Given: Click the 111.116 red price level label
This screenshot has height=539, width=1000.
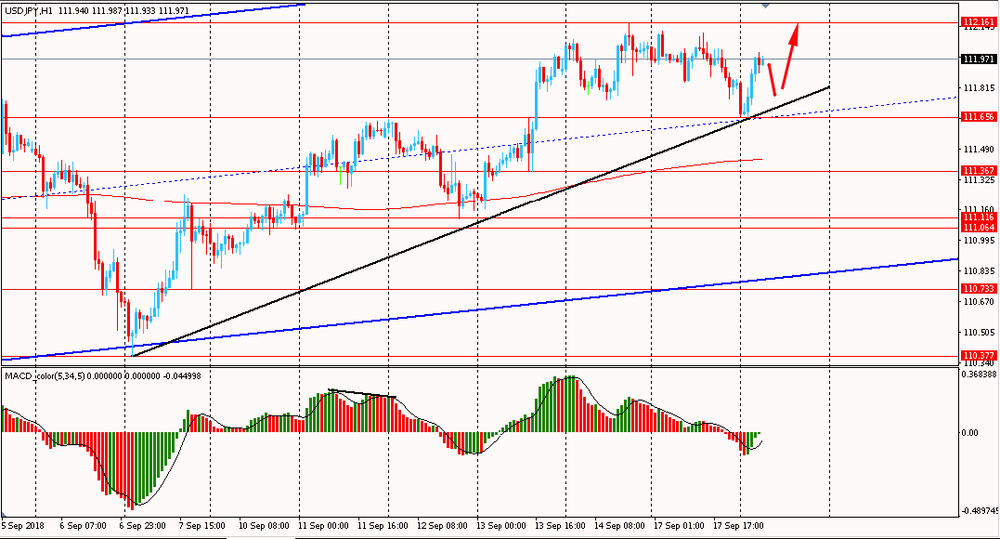Looking at the screenshot, I should point(978,218).
